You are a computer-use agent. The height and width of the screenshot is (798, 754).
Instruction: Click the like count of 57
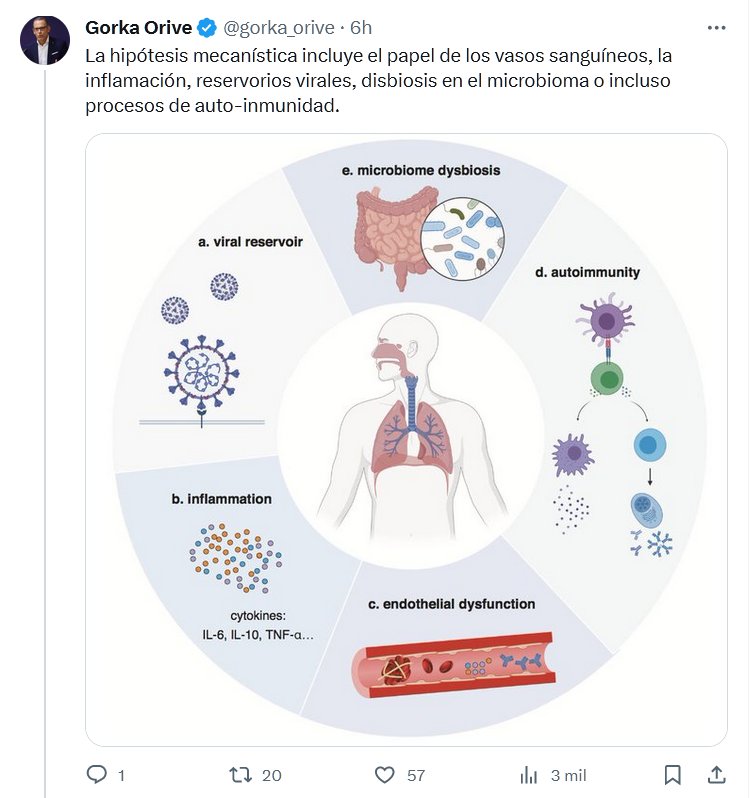[416, 775]
